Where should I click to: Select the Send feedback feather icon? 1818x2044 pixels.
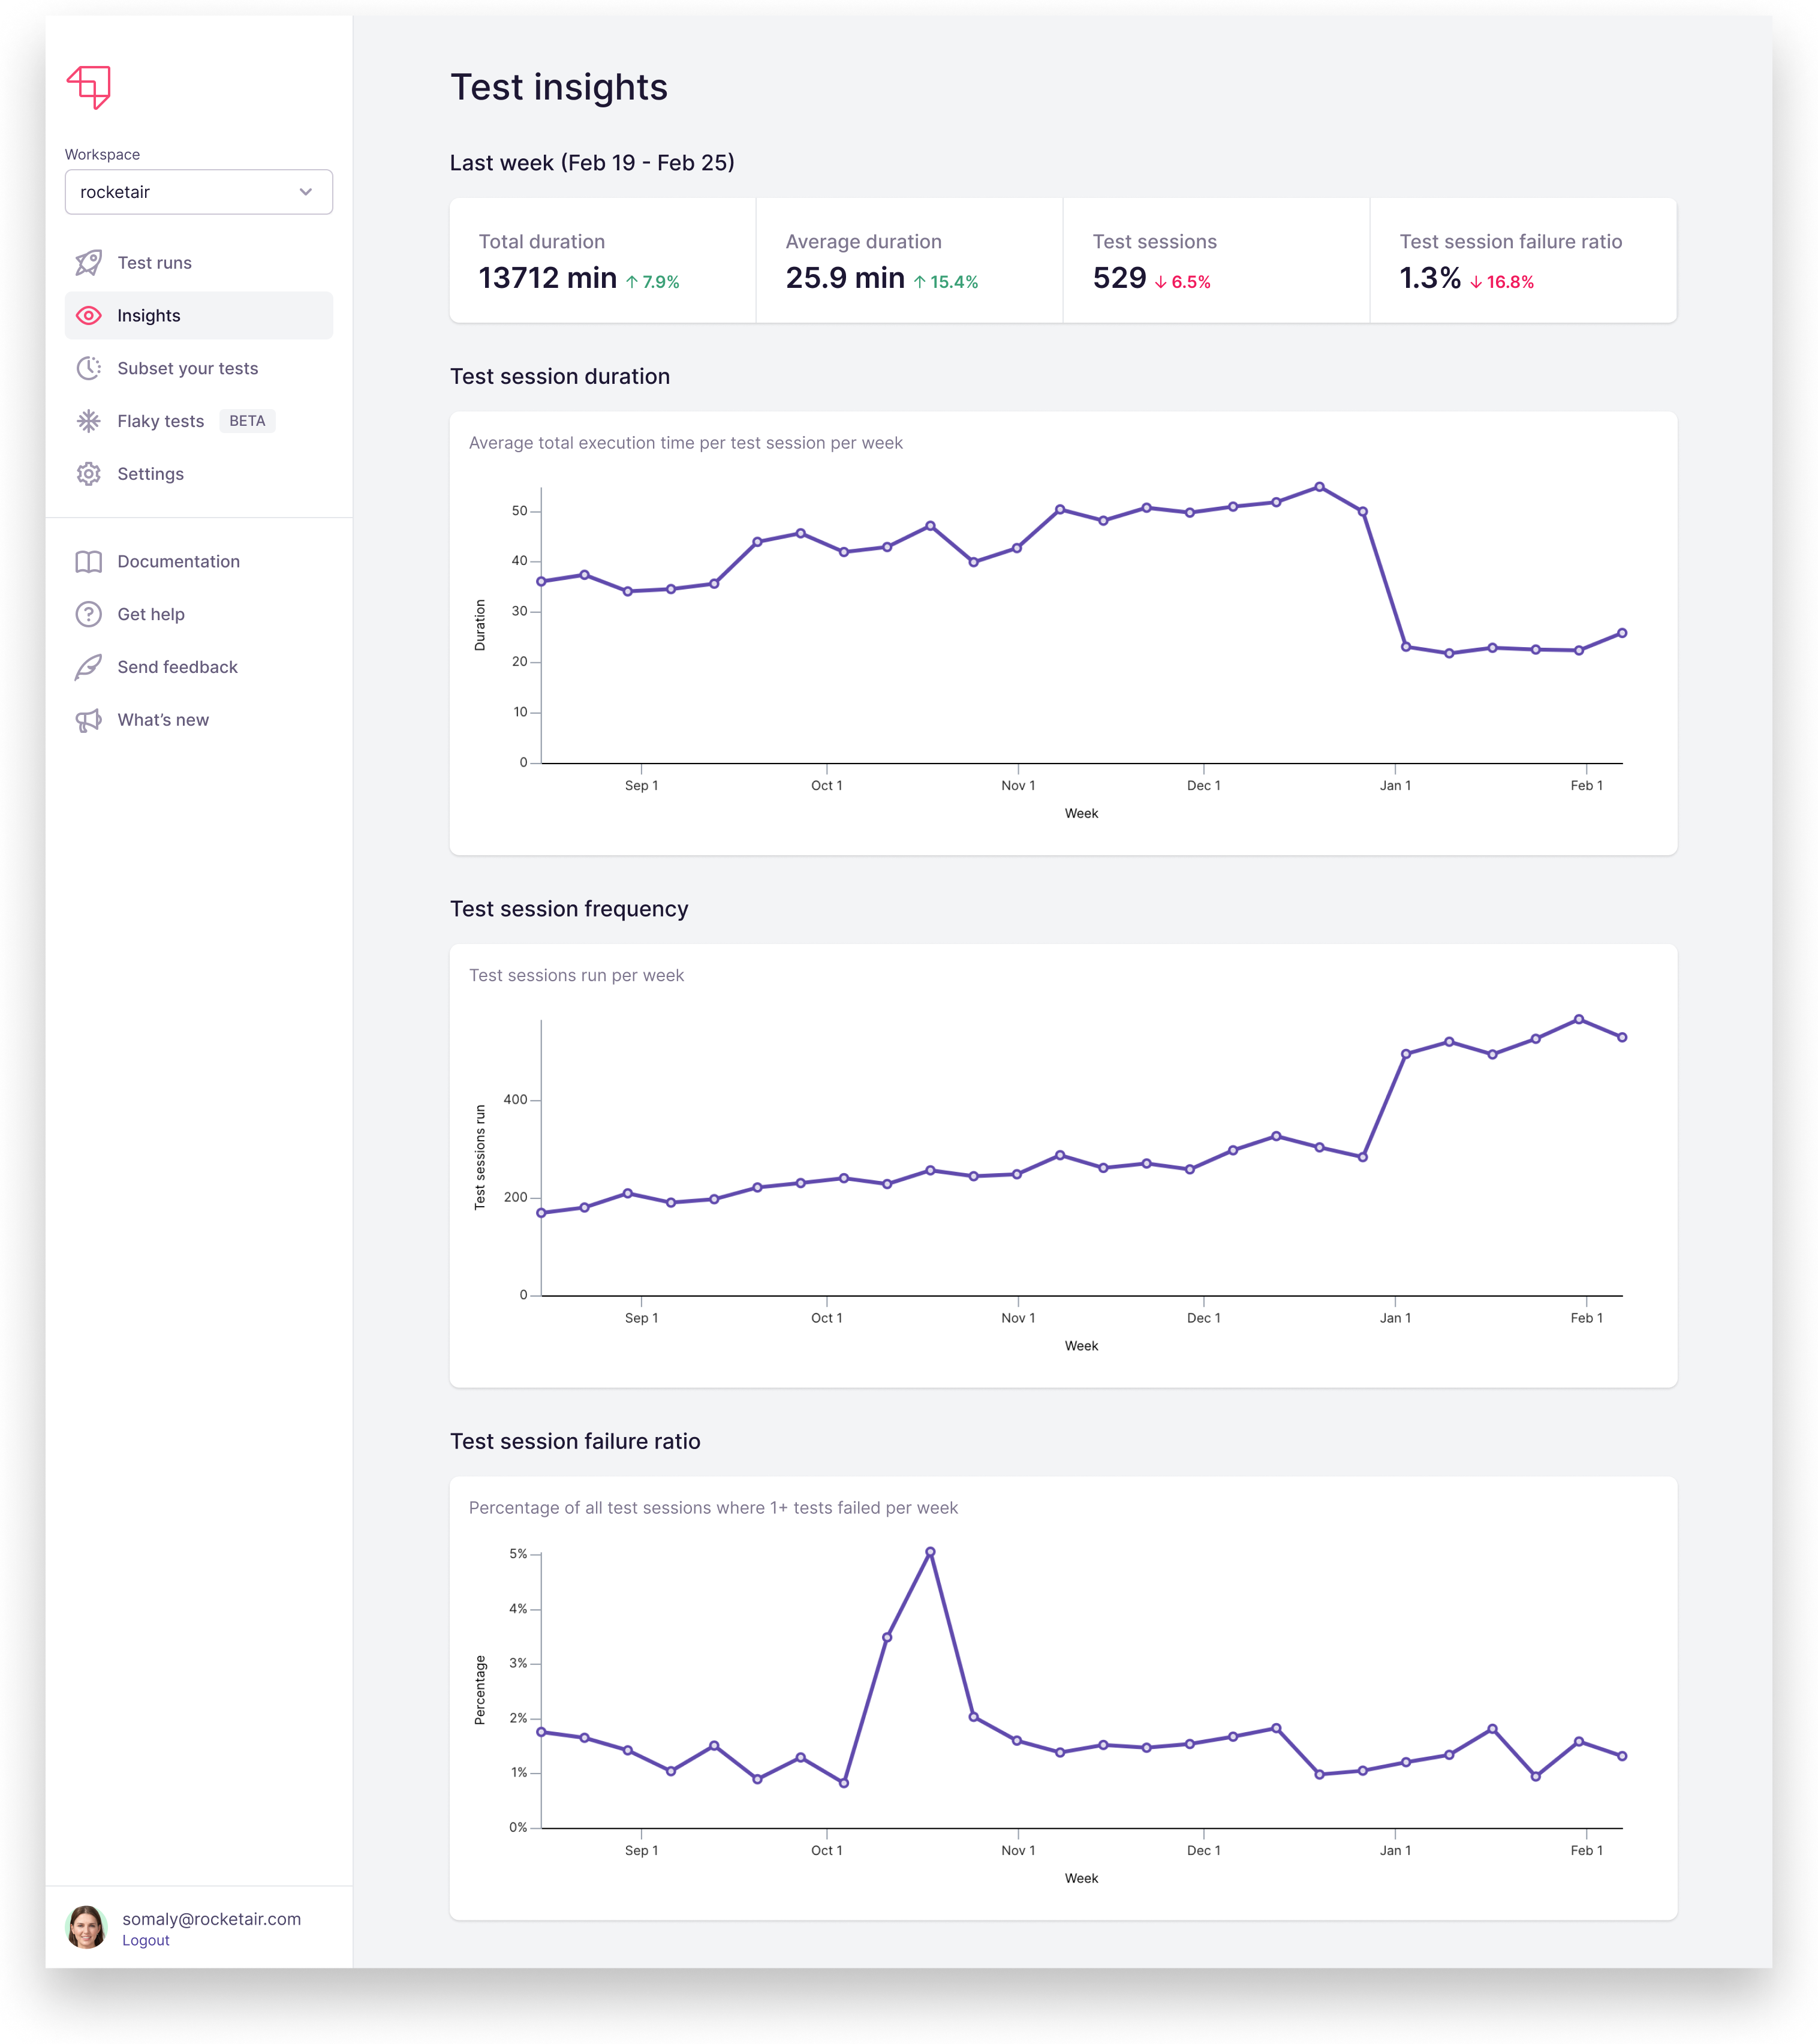[x=89, y=667]
